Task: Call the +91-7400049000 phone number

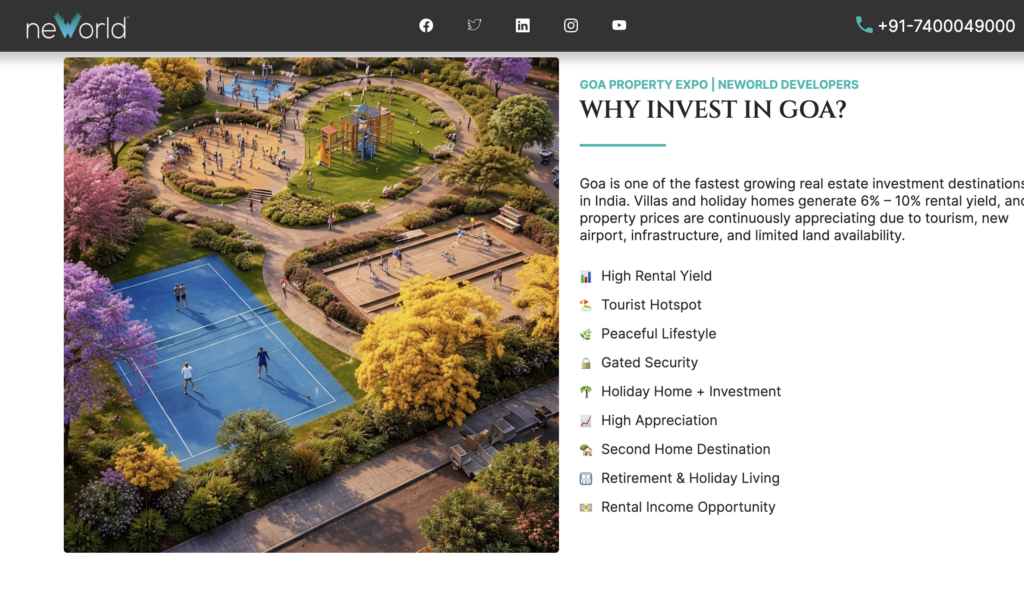Action: pyautogui.click(x=946, y=26)
